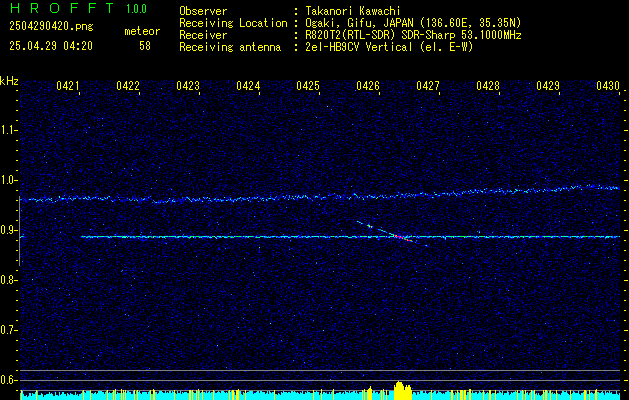Click the file name 2504290420.png
The image size is (629, 400).
coord(51,27)
